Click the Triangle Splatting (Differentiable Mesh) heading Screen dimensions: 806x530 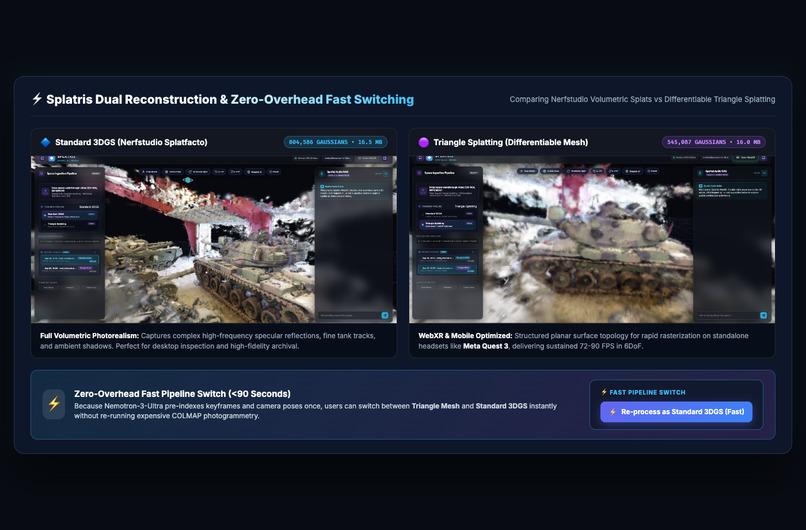[510, 142]
